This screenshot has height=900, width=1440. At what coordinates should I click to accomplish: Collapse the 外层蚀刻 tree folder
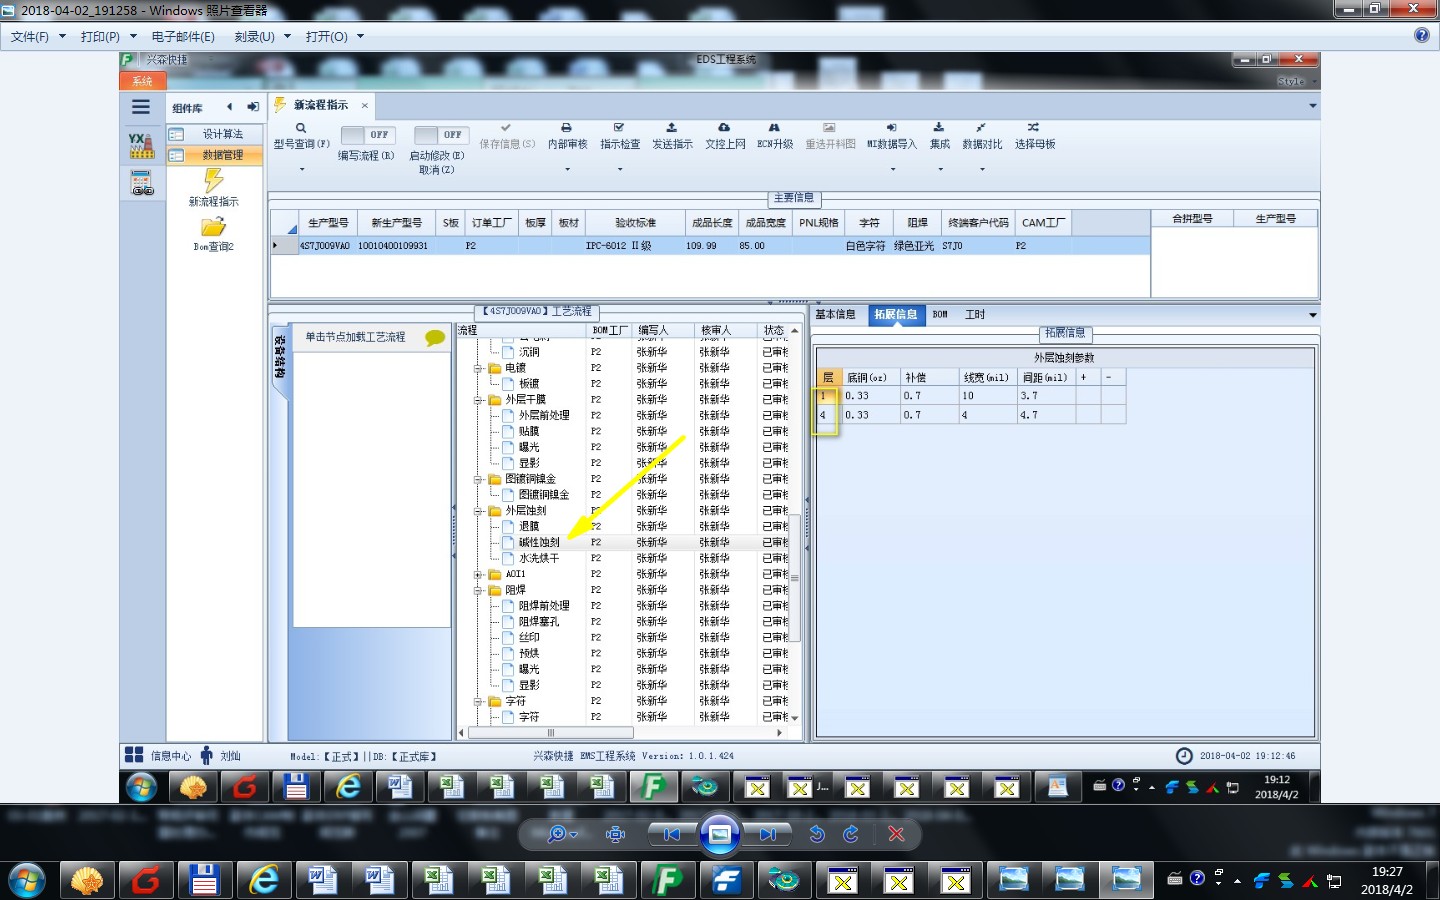(x=478, y=511)
